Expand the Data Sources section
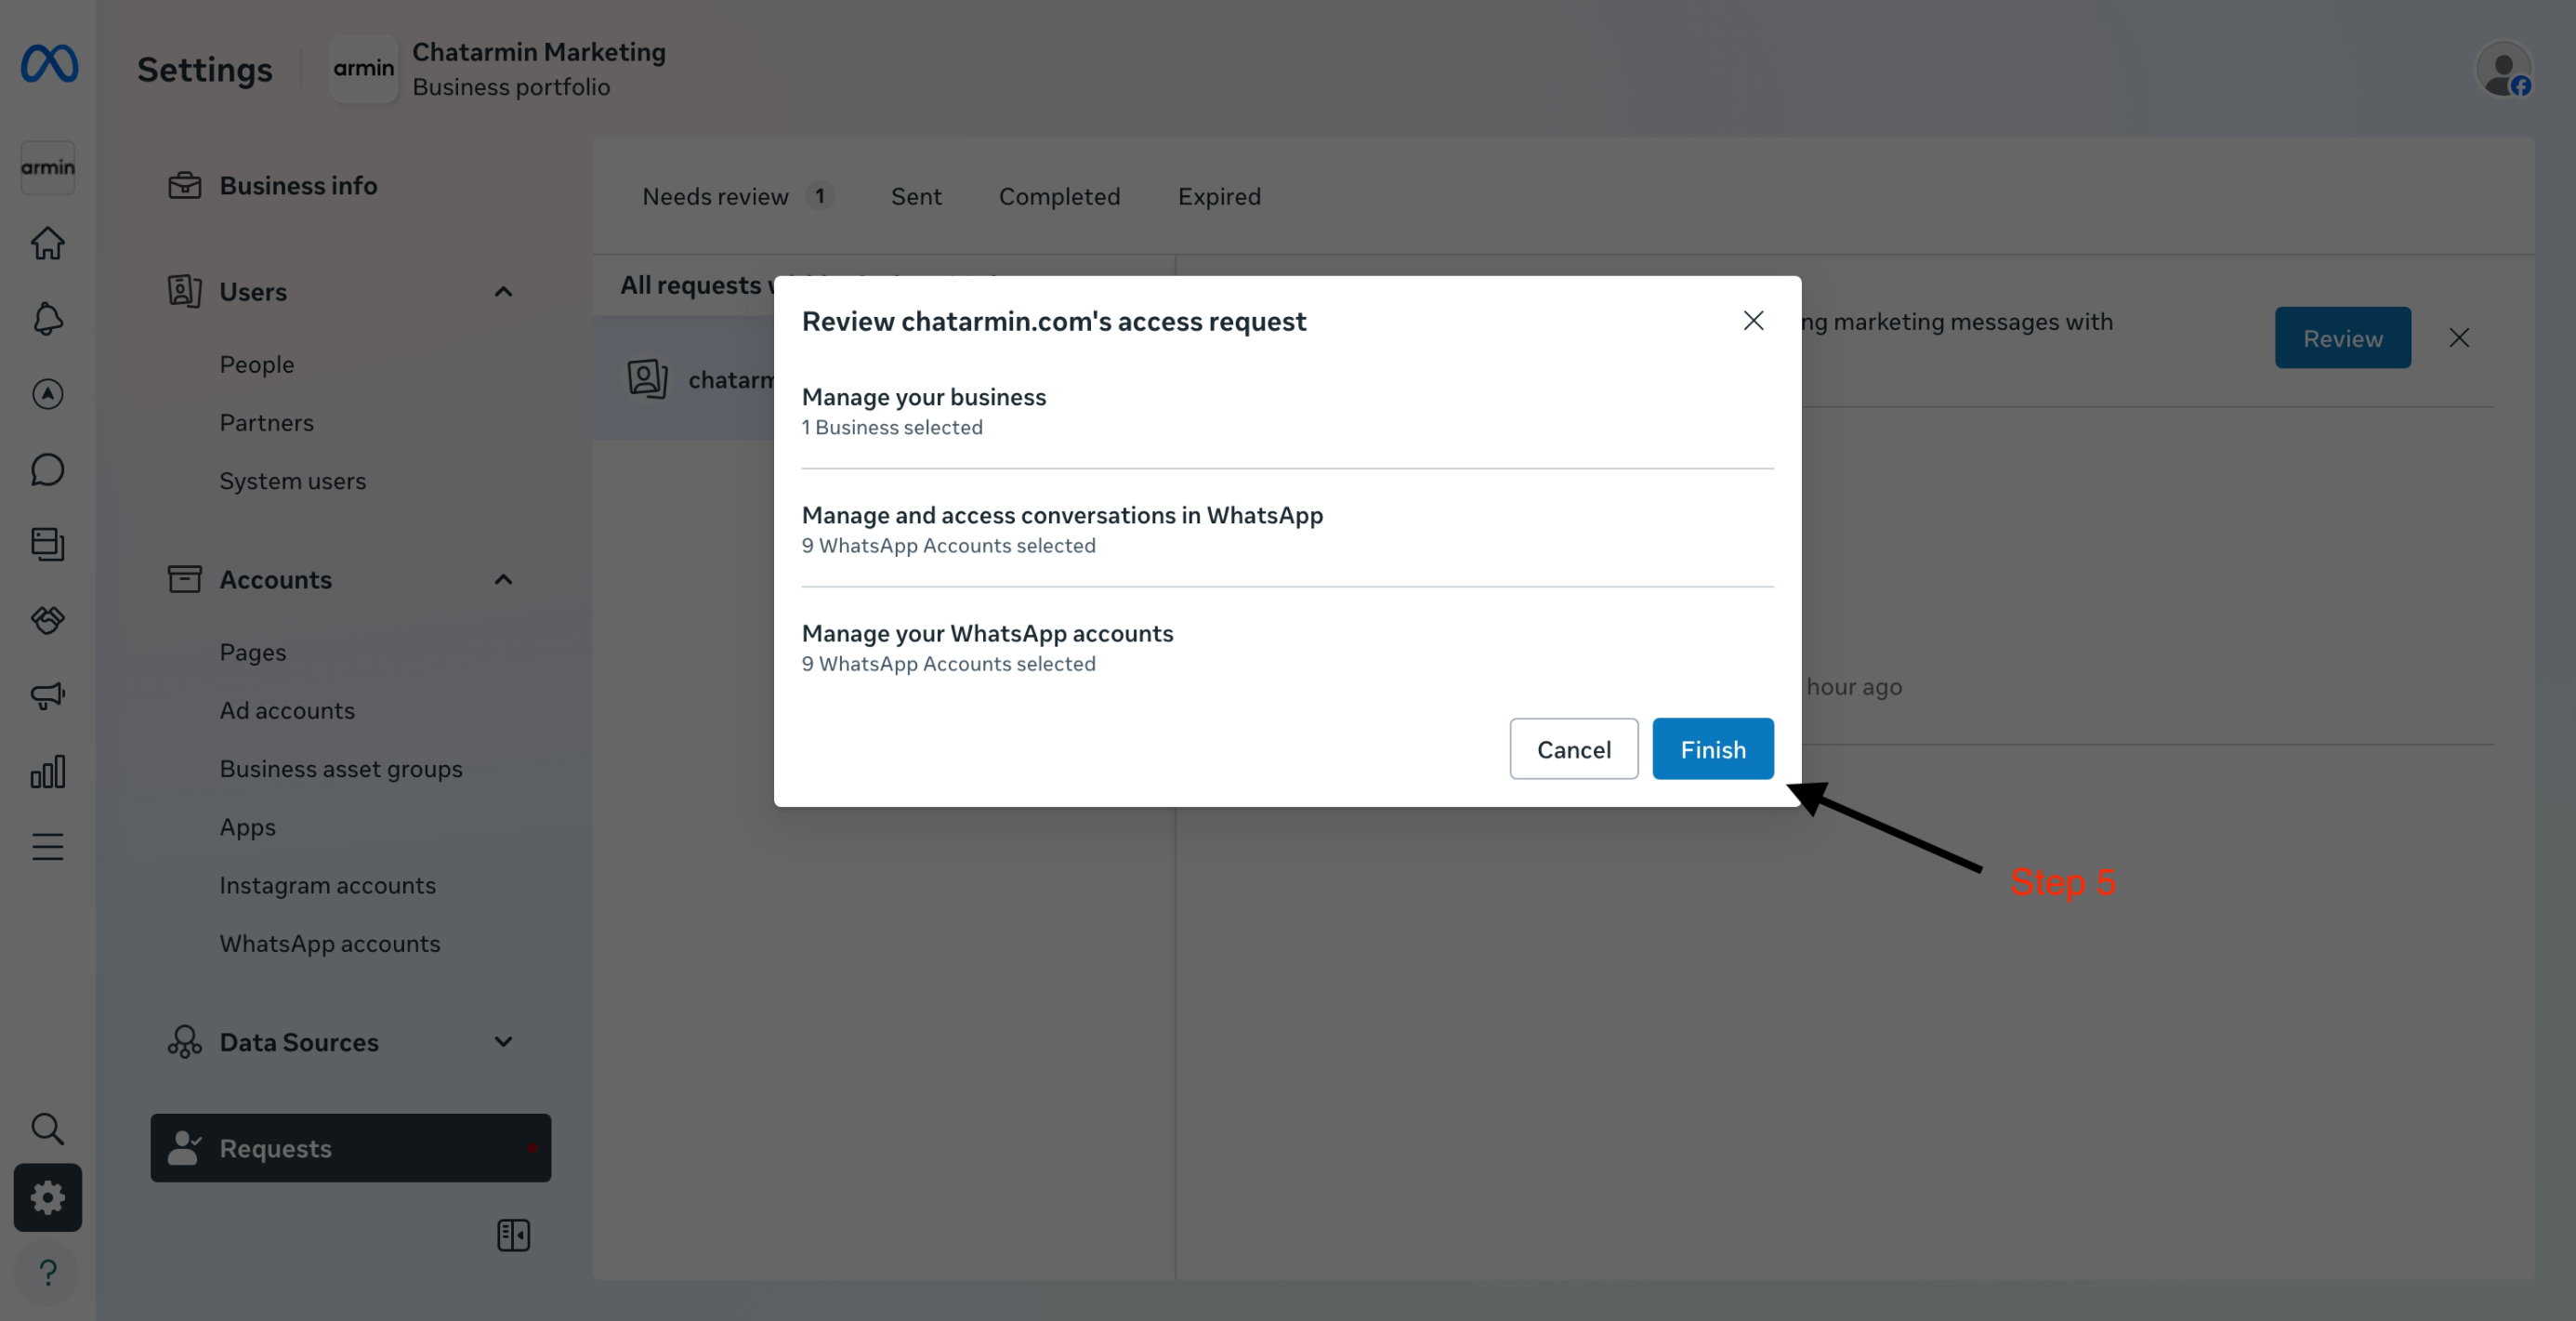The width and height of the screenshot is (2576, 1321). (x=503, y=1042)
